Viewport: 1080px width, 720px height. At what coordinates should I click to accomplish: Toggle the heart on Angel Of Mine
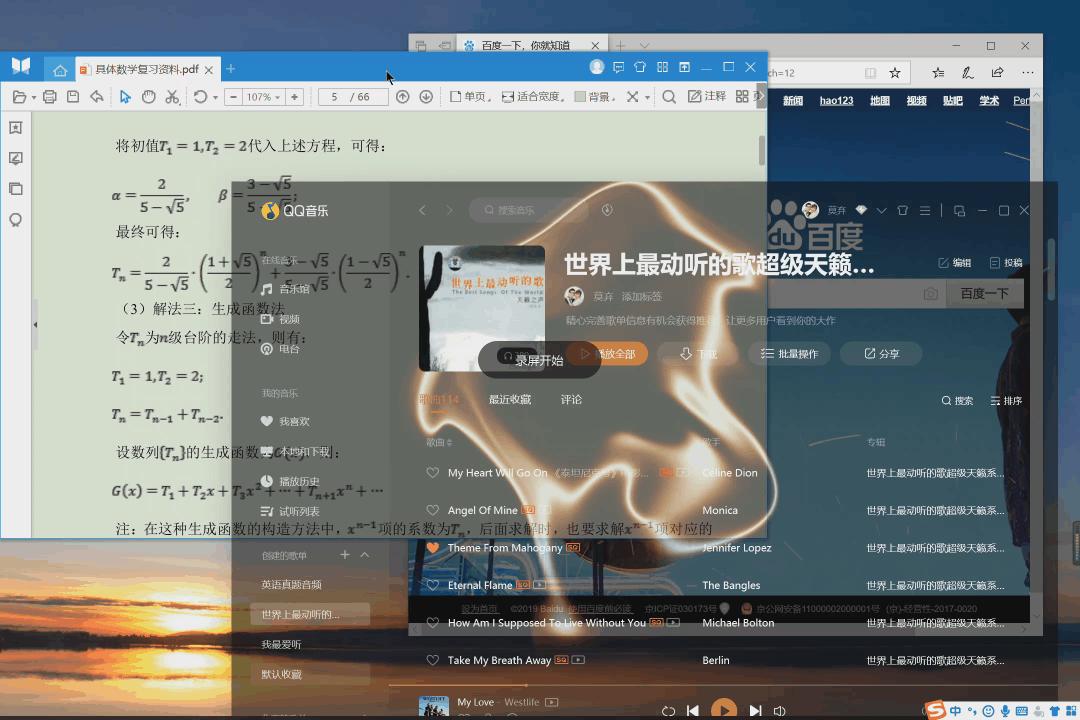pyautogui.click(x=432, y=510)
